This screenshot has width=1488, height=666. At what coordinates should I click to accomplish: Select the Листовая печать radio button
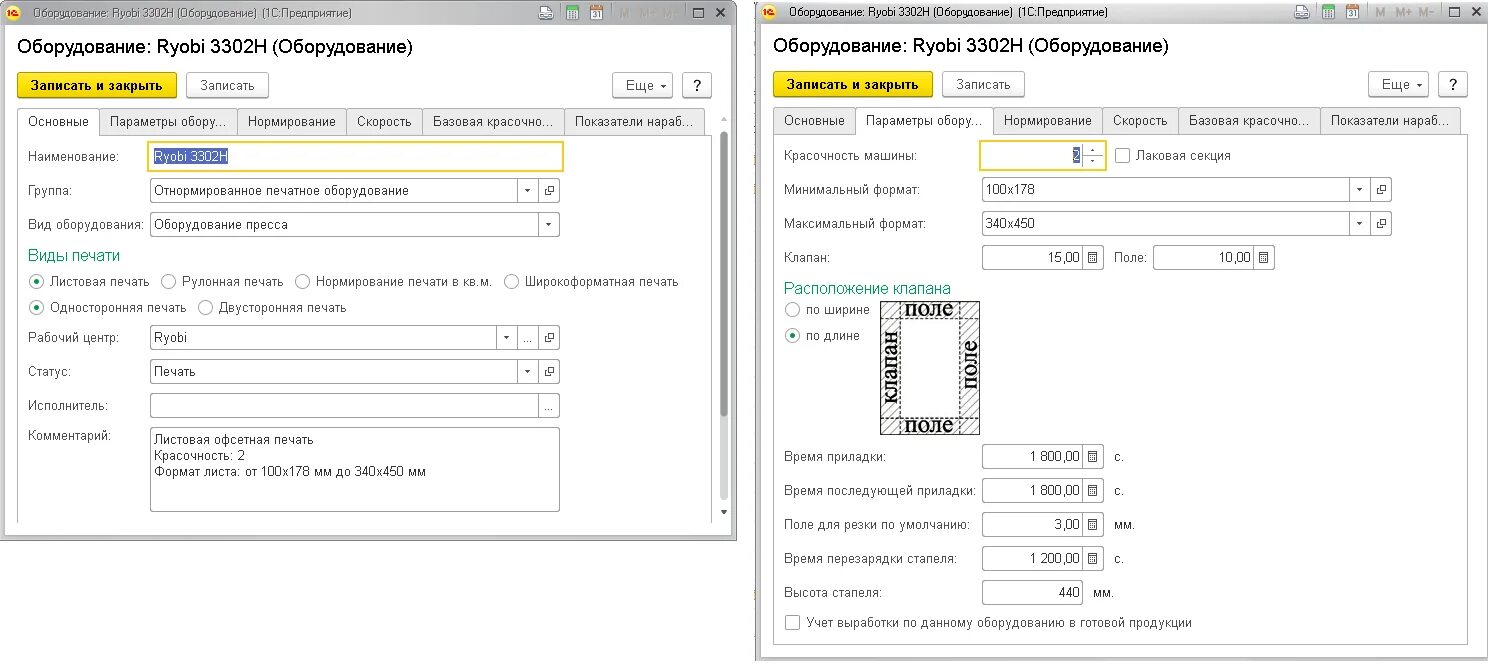click(37, 282)
